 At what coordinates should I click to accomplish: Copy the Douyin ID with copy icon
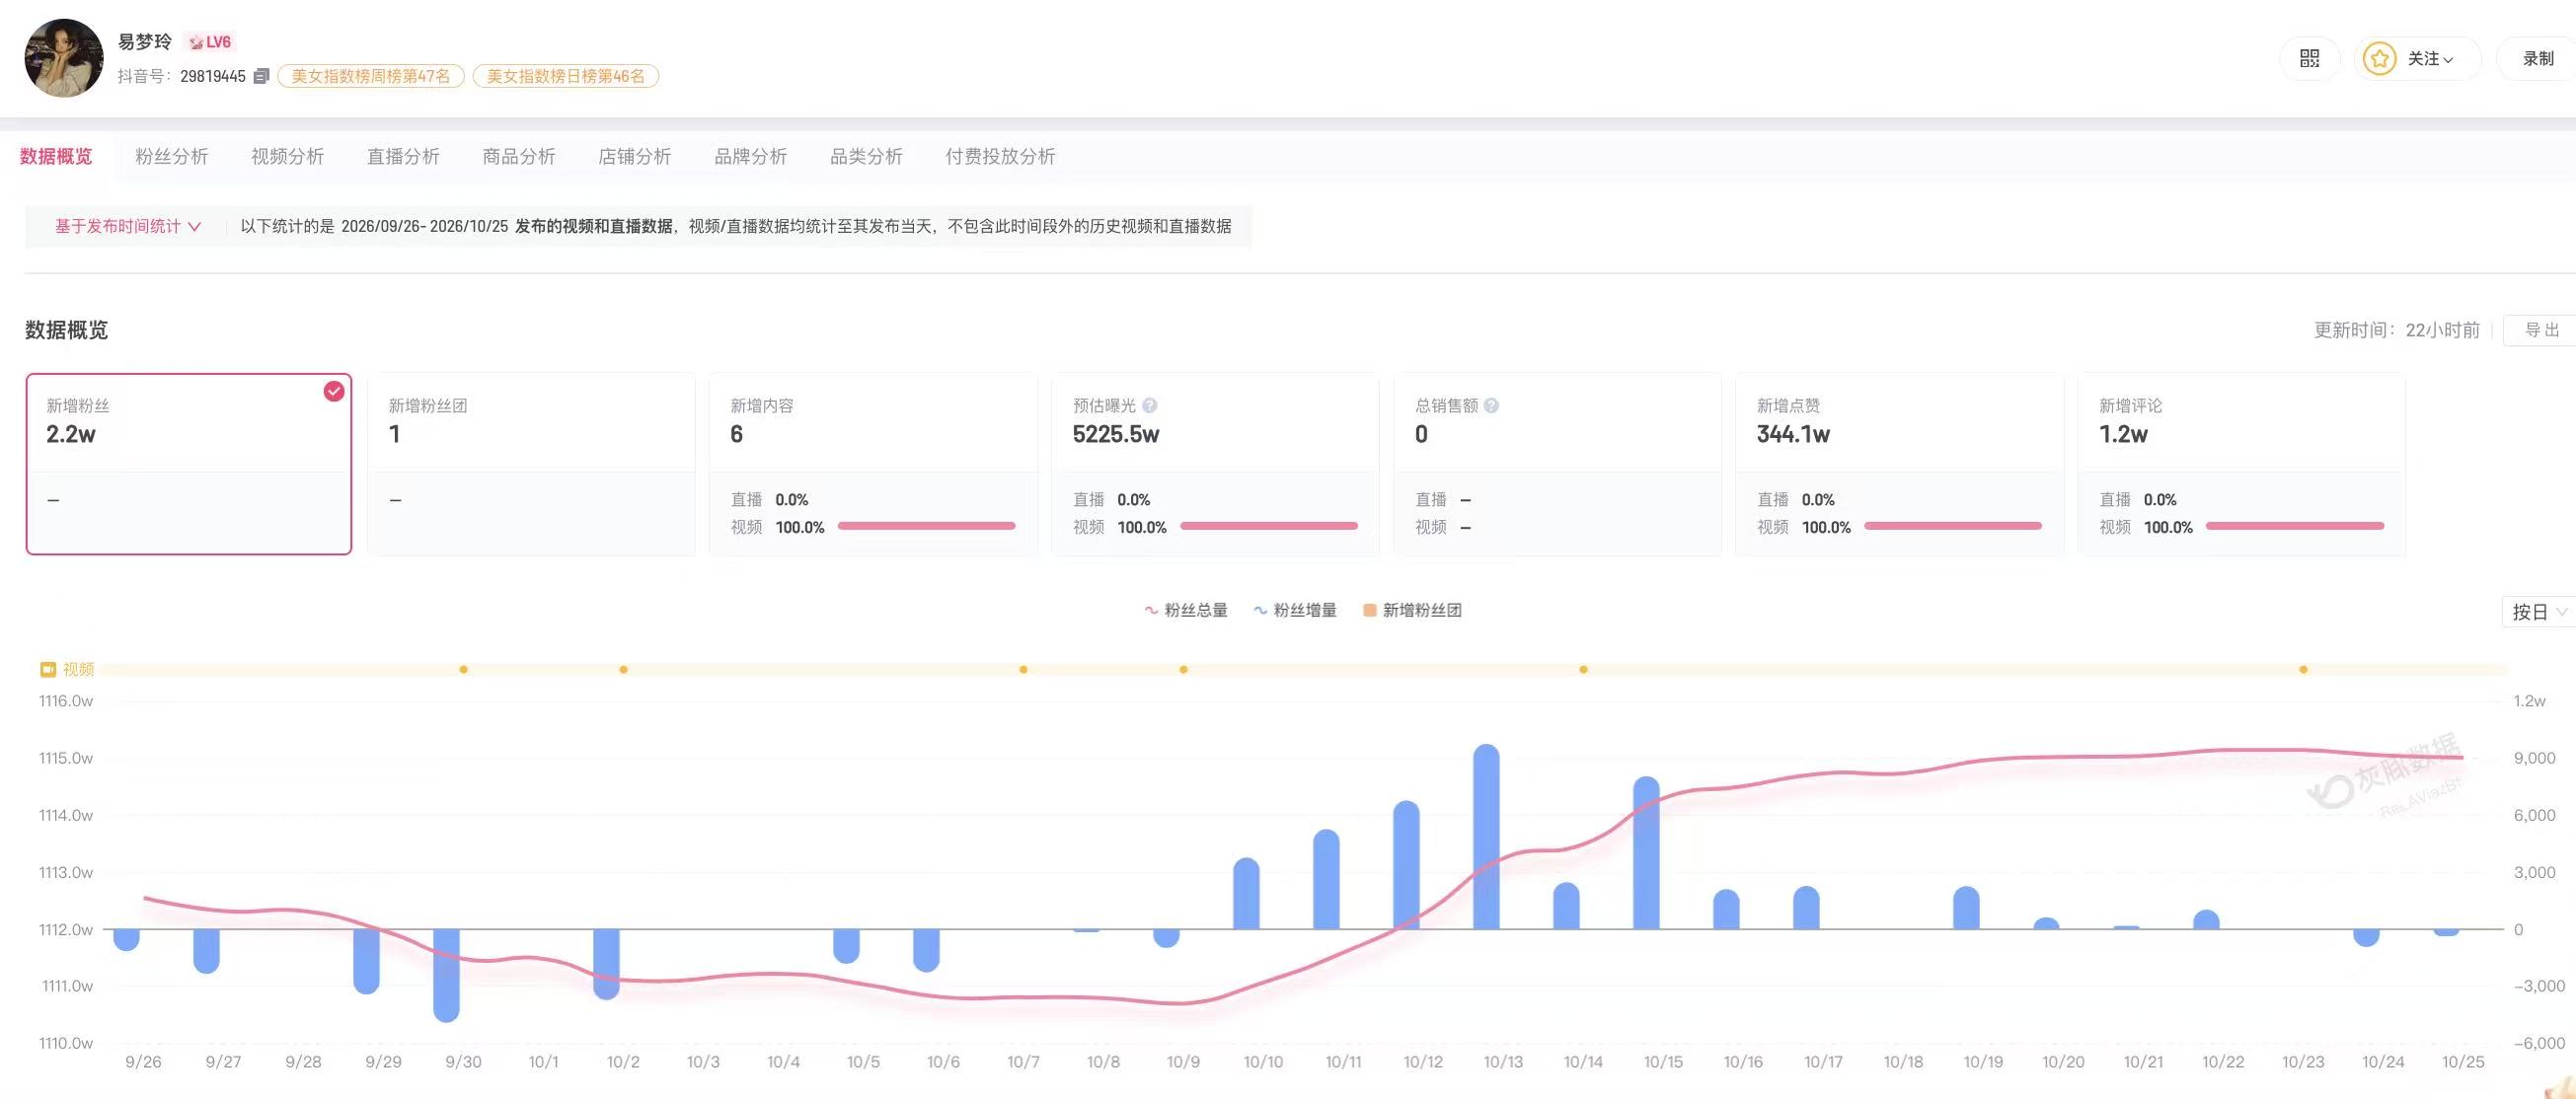coord(261,76)
